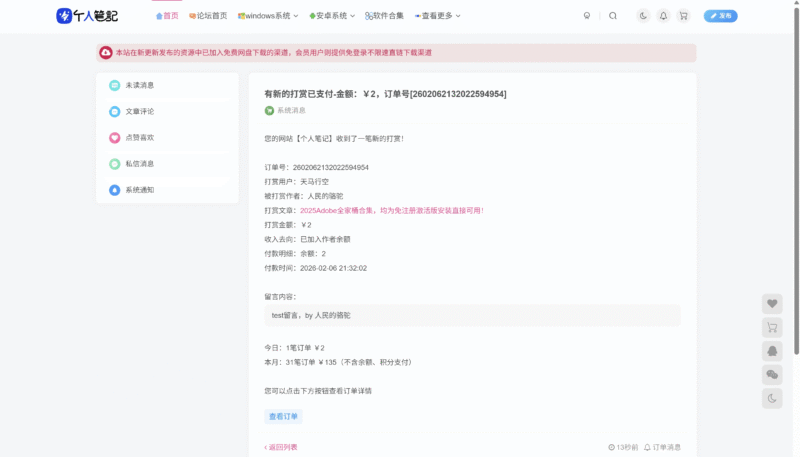This screenshot has height=457, width=800.
Task: Click the 打赏金额:¥2 line
Action: (x=288, y=225)
